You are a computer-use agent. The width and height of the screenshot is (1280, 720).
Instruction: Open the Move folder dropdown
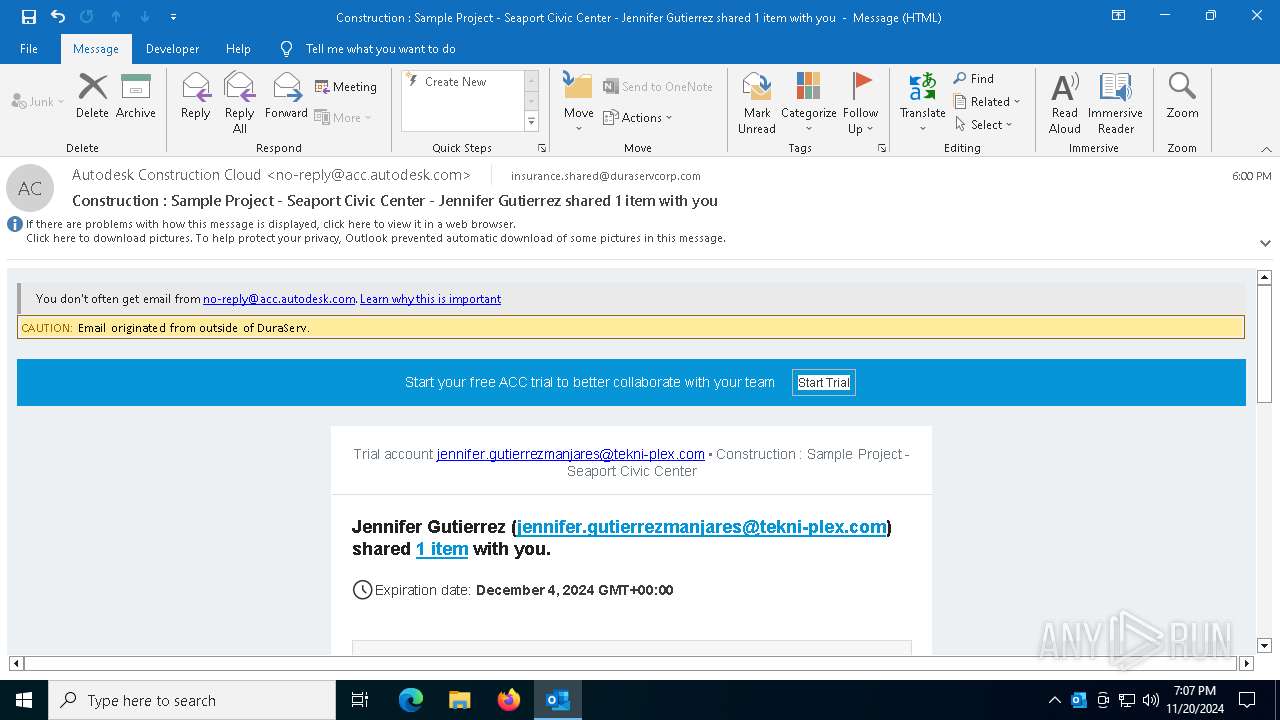[578, 102]
